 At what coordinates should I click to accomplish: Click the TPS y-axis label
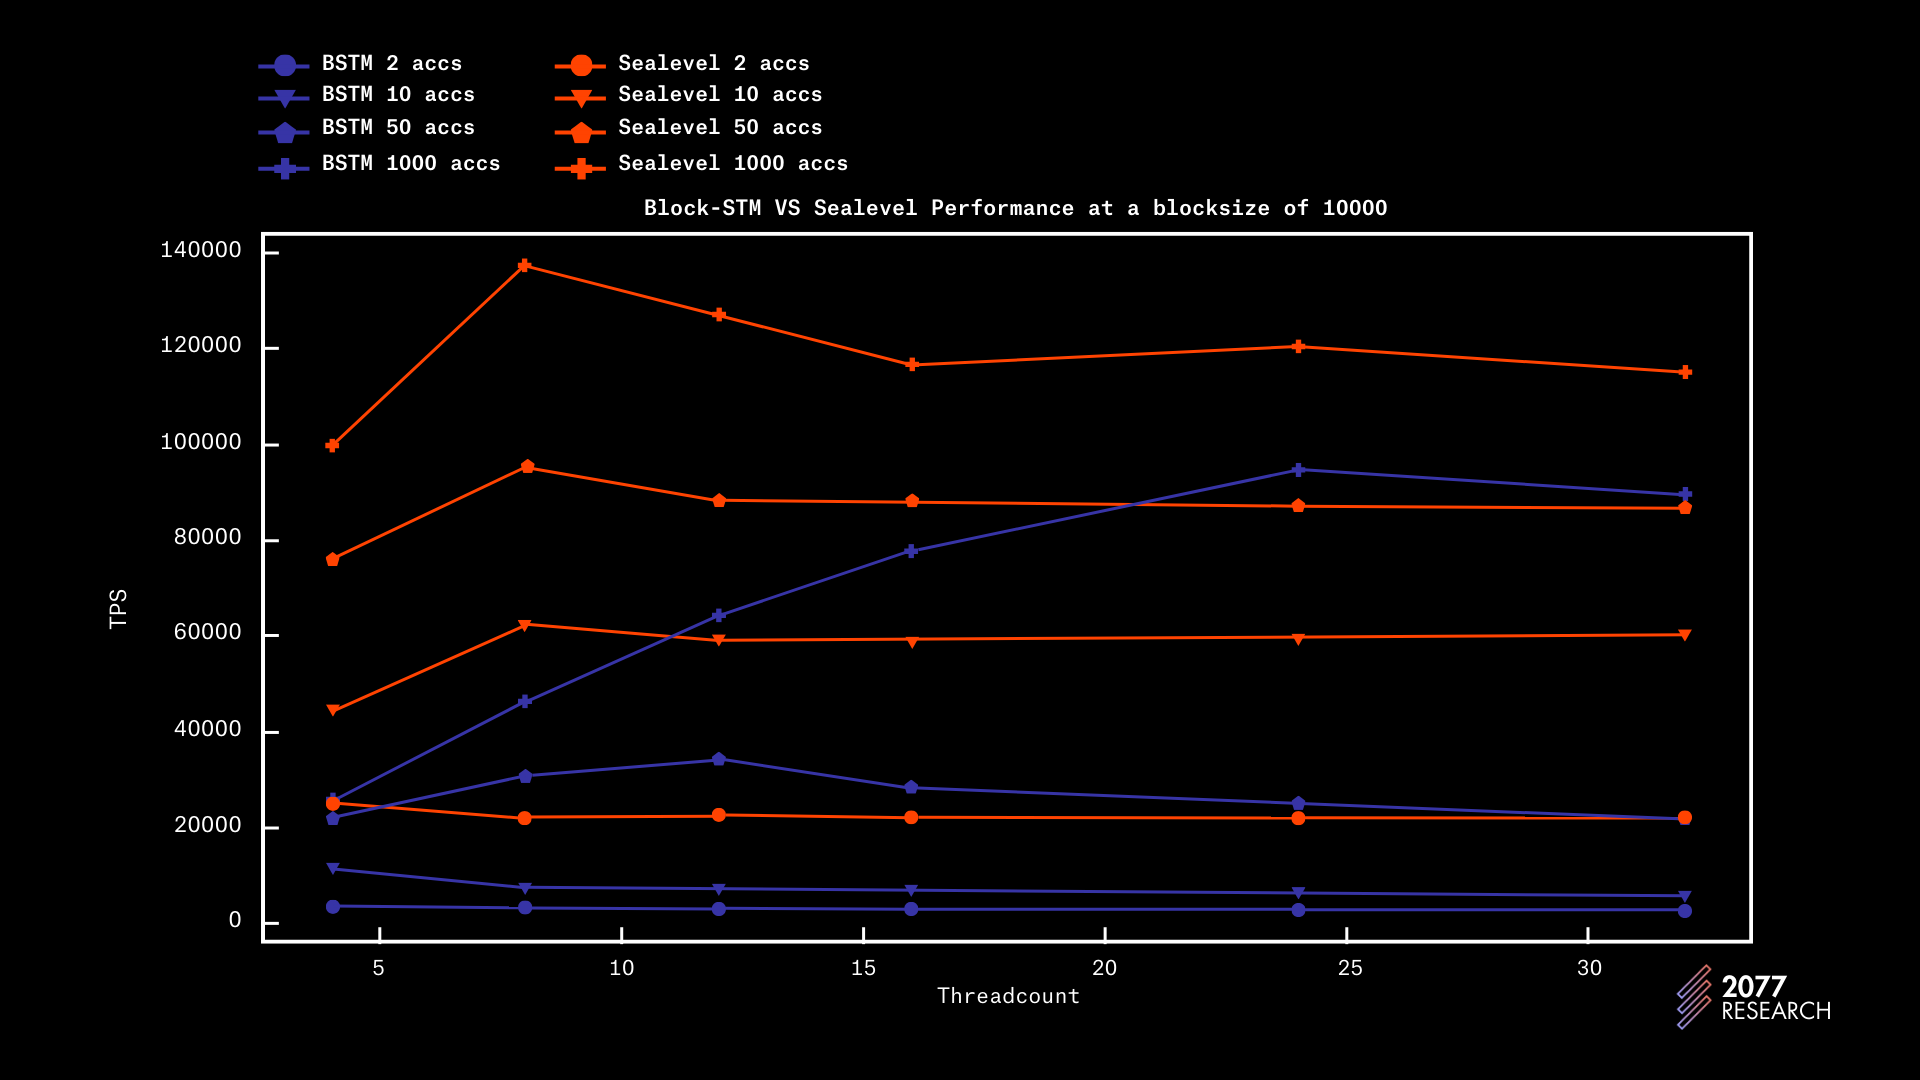[x=118, y=608]
